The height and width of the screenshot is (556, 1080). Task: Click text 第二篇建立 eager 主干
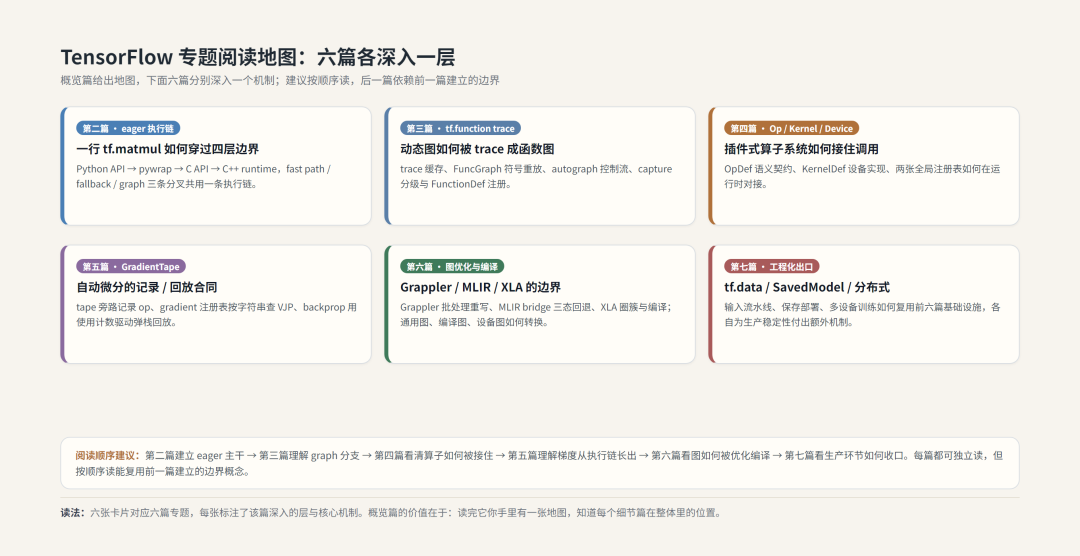195,455
